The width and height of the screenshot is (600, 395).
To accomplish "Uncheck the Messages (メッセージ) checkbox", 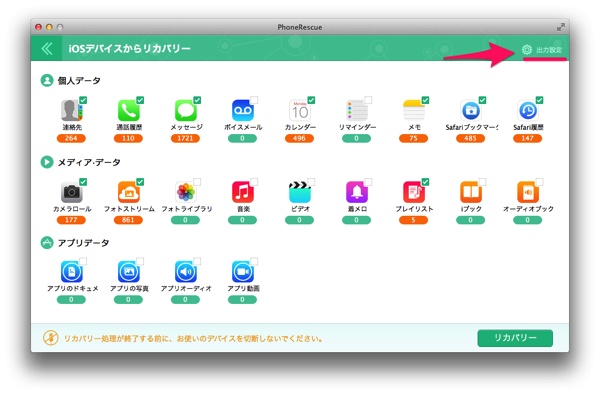I will tap(197, 100).
